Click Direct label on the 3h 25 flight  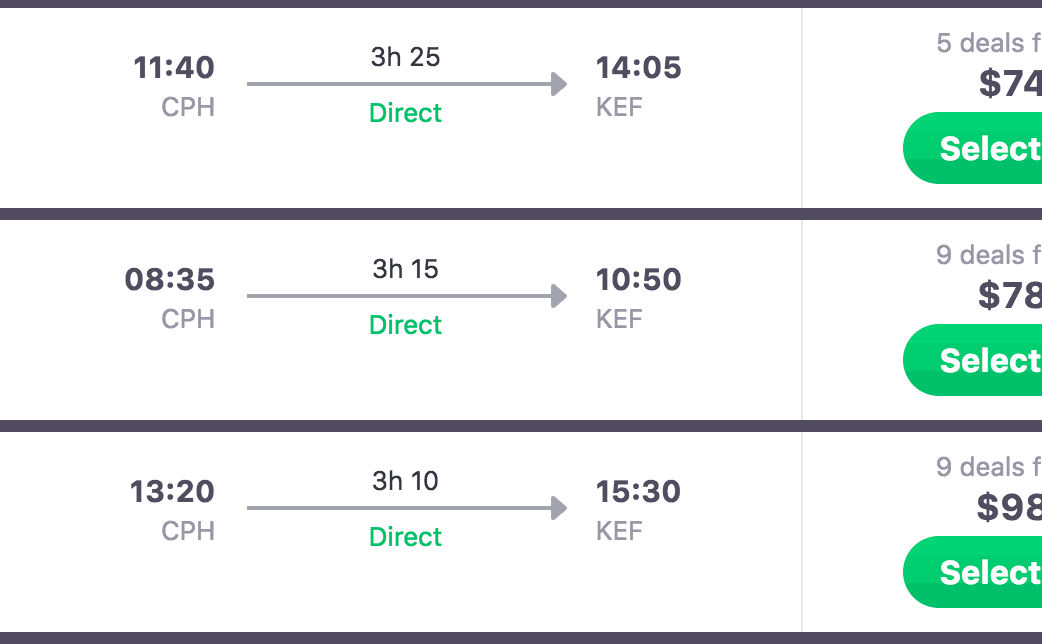point(406,113)
